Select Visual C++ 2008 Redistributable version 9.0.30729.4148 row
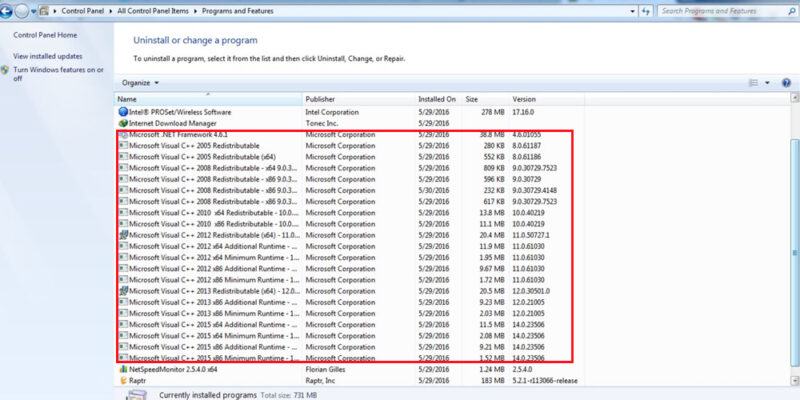800x400 pixels. pyautogui.click(x=349, y=190)
